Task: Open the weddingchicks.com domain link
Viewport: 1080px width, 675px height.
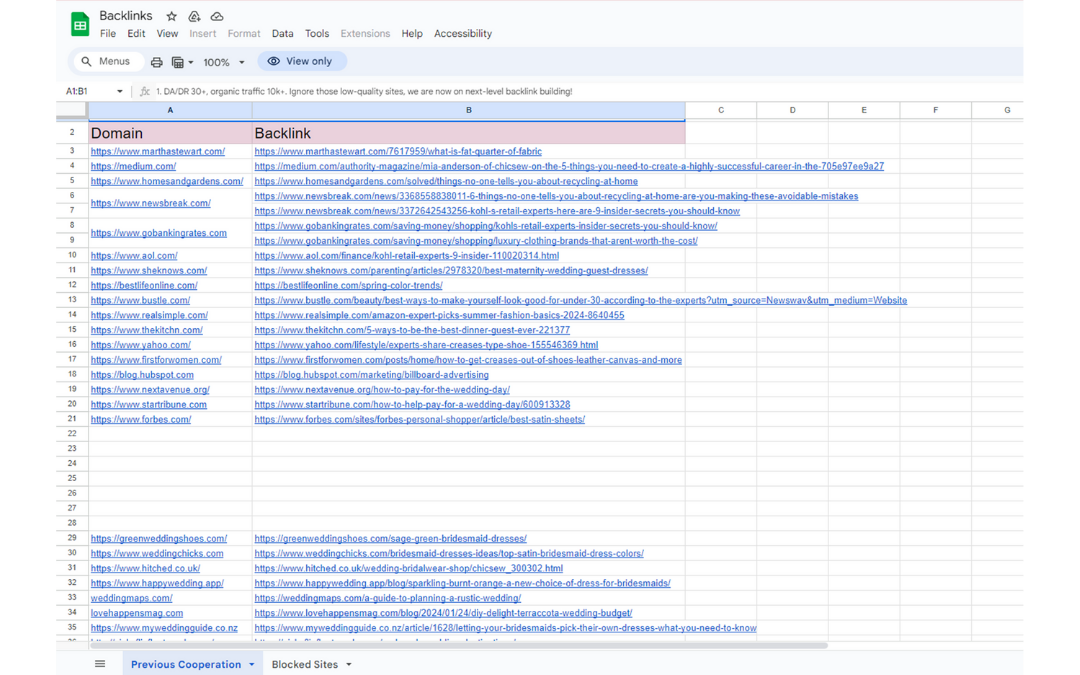Action: pos(156,554)
